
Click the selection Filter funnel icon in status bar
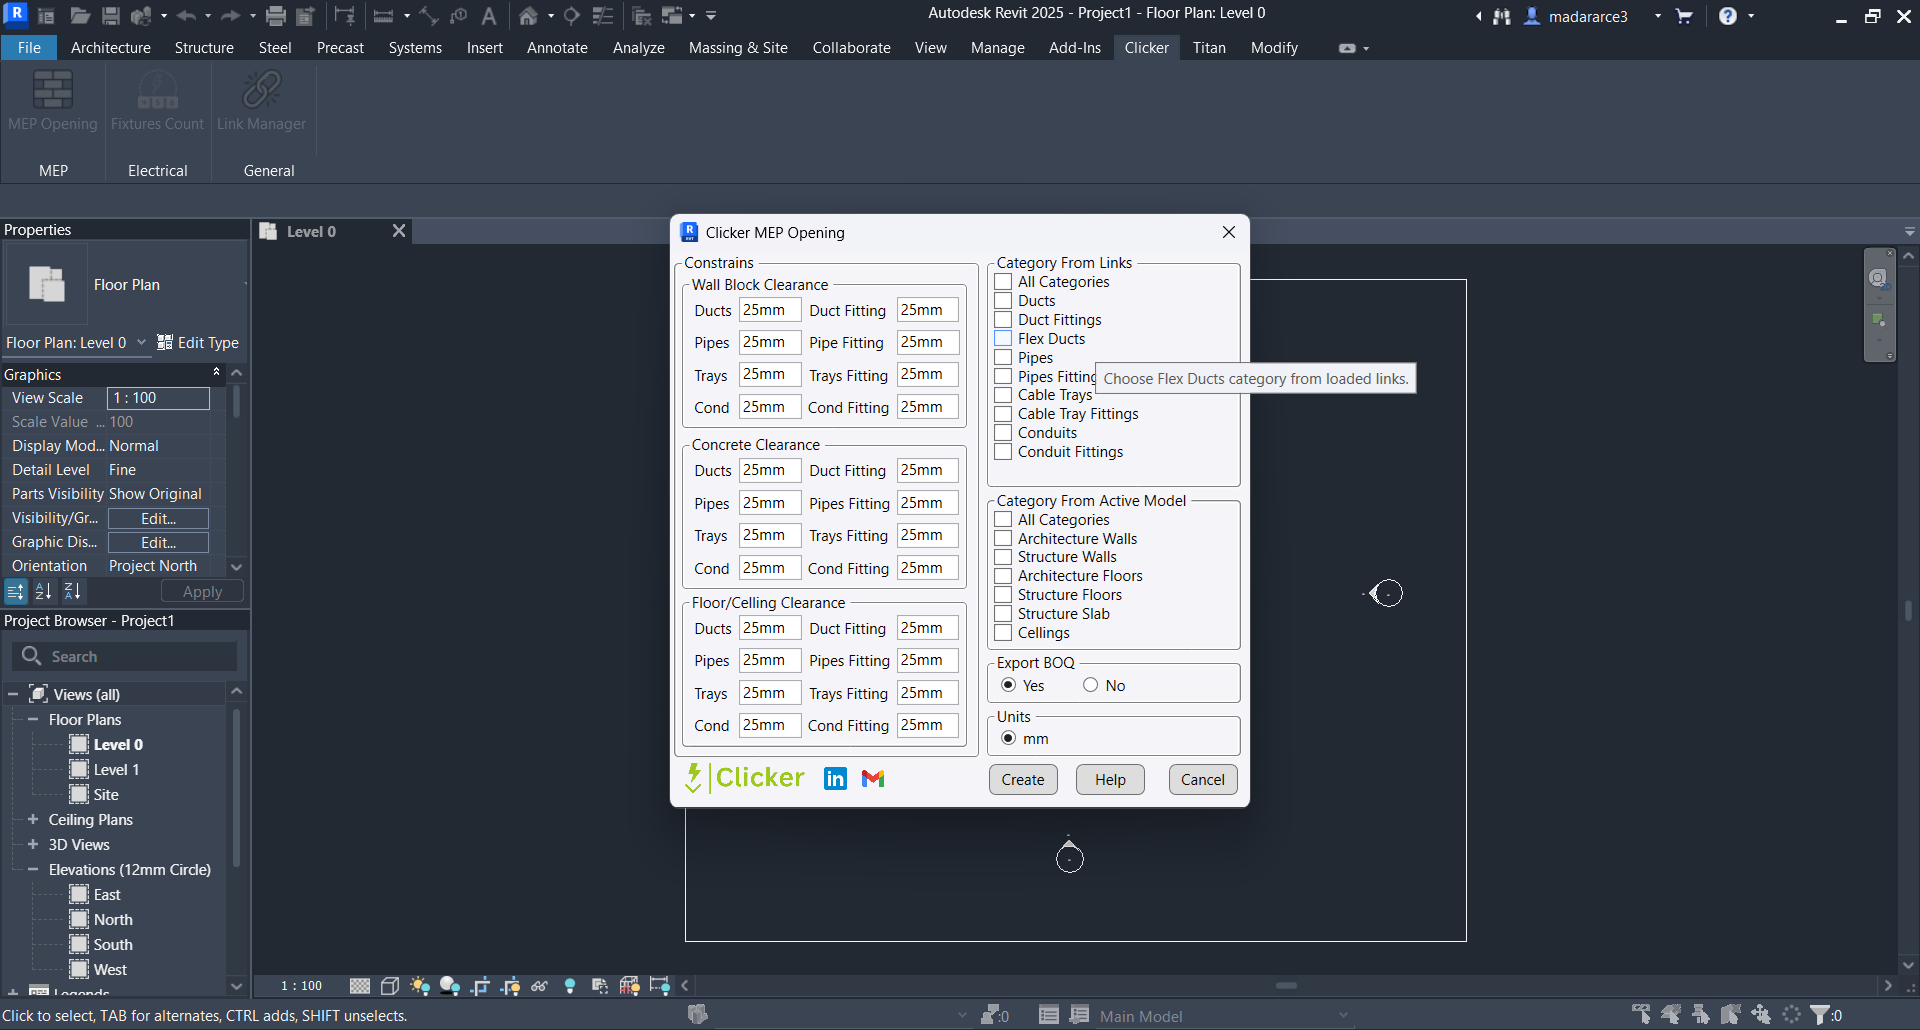(1820, 1015)
